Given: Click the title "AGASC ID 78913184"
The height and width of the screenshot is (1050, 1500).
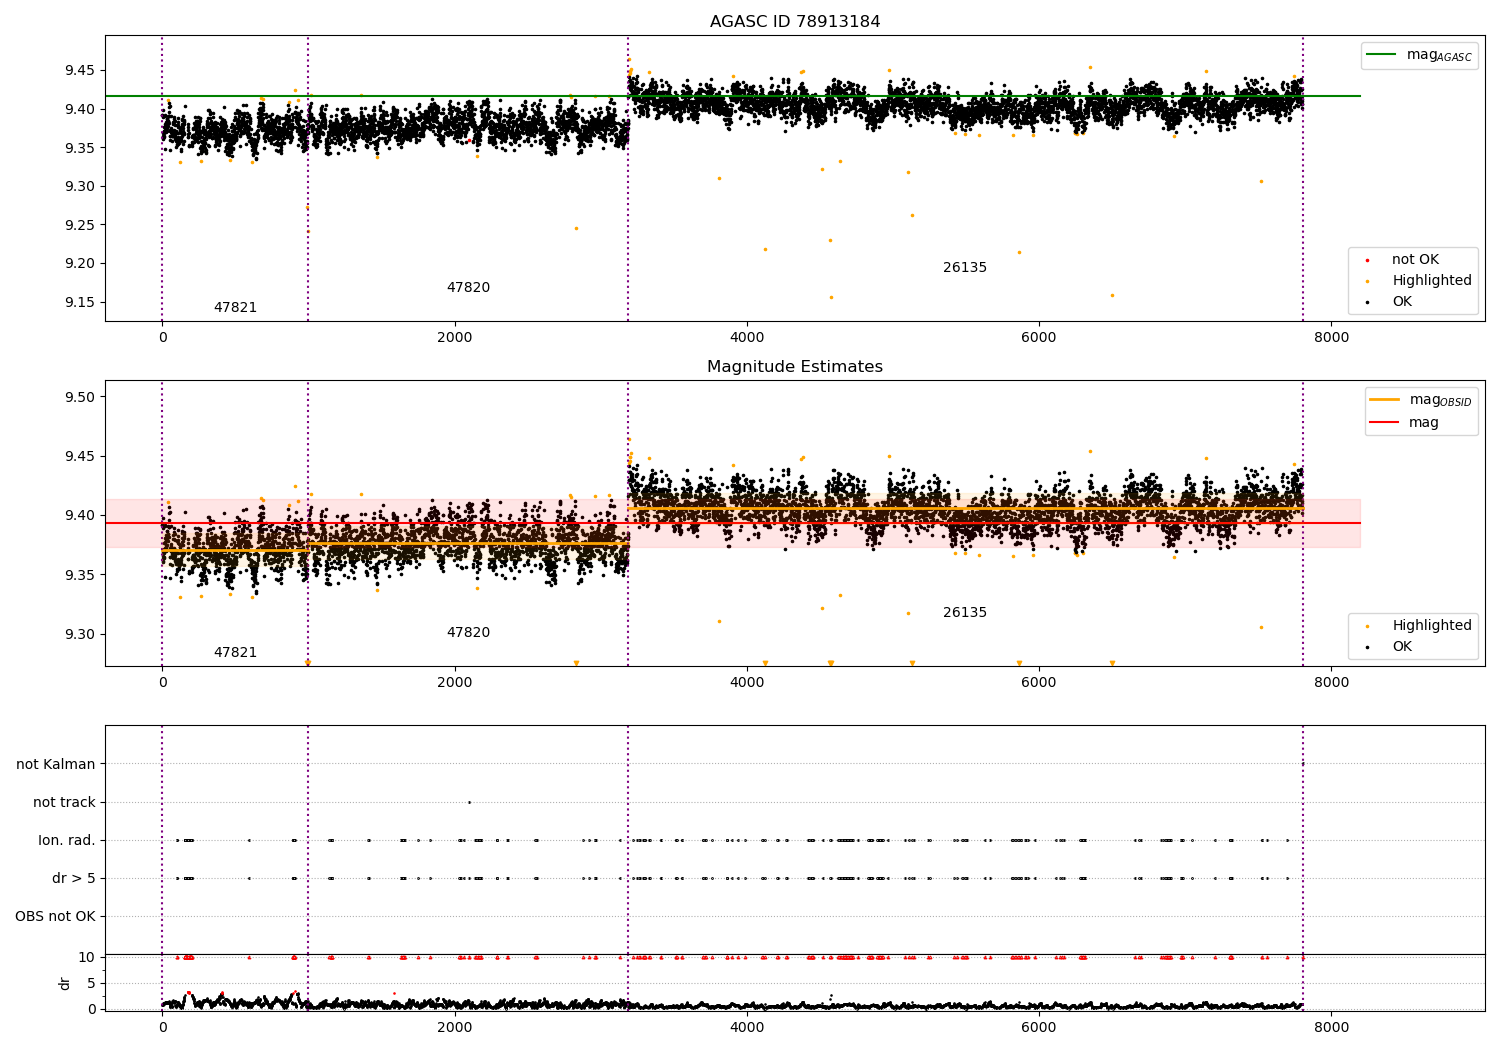Looking at the screenshot, I should click(x=795, y=22).
